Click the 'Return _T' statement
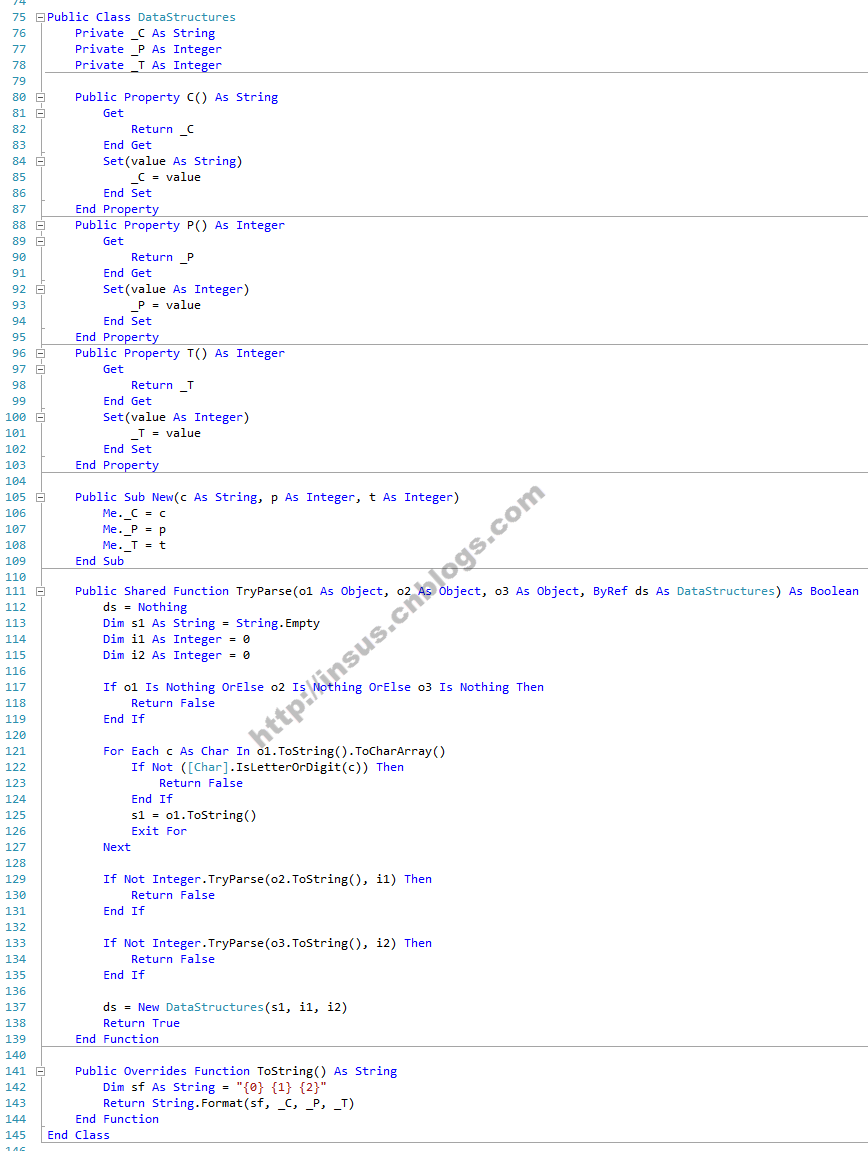Image resolution: width=868 pixels, height=1152 pixels. pyautogui.click(x=162, y=386)
